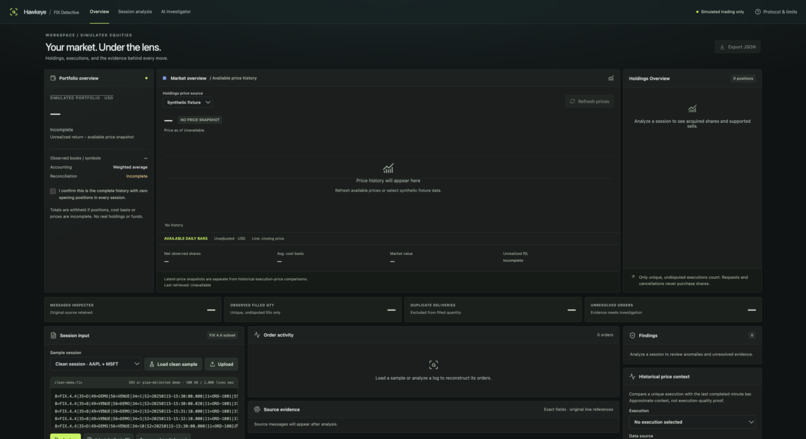The height and width of the screenshot is (439, 806).
Task: Click the Messages Inspected stat card
Action: [133, 309]
